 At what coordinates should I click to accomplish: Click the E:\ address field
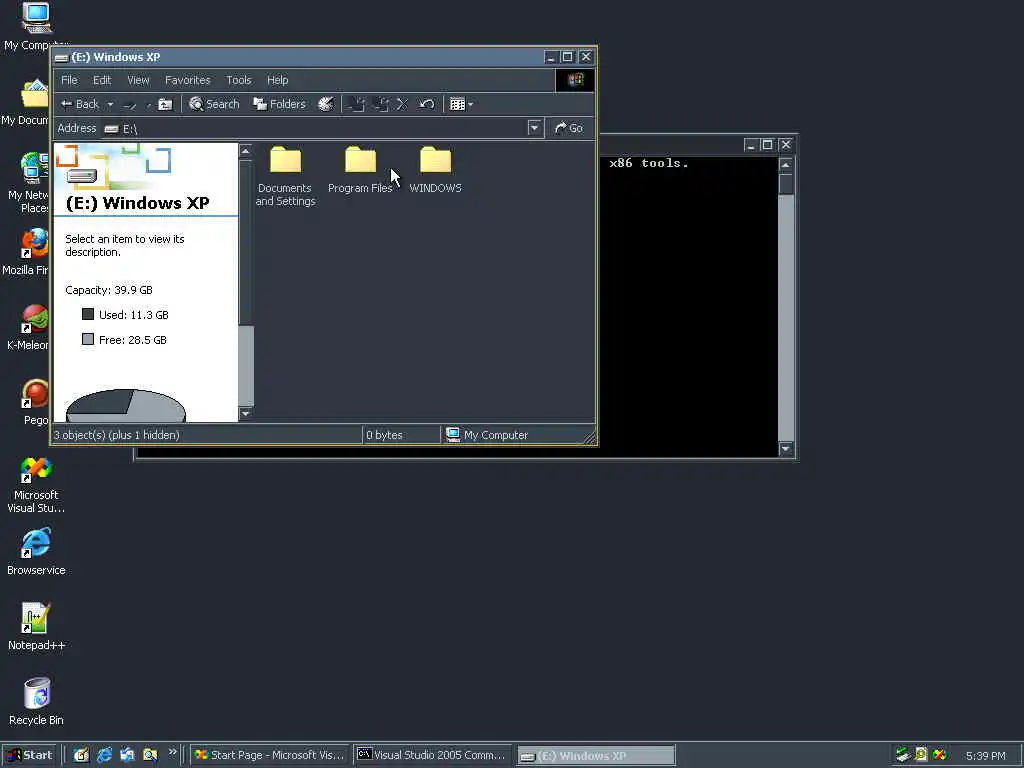(x=315, y=129)
